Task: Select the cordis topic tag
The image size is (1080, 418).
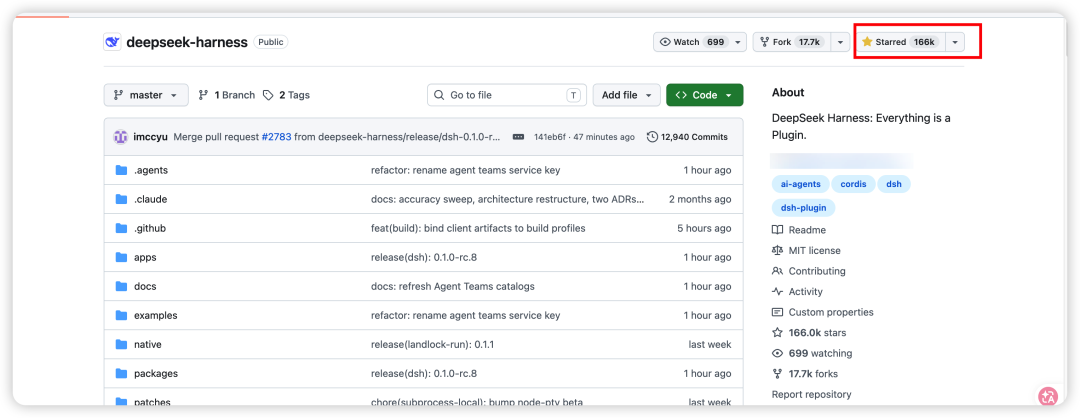Action: 853,185
